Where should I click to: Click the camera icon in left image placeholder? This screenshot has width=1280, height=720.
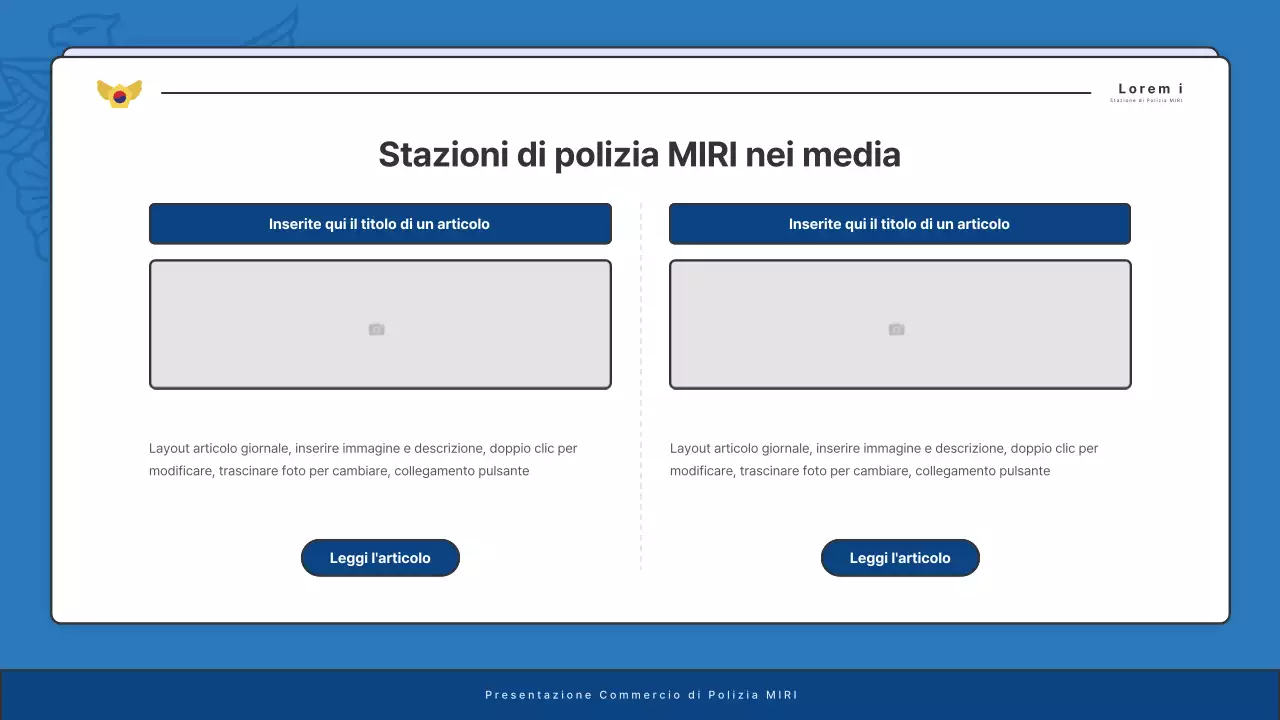[377, 328]
